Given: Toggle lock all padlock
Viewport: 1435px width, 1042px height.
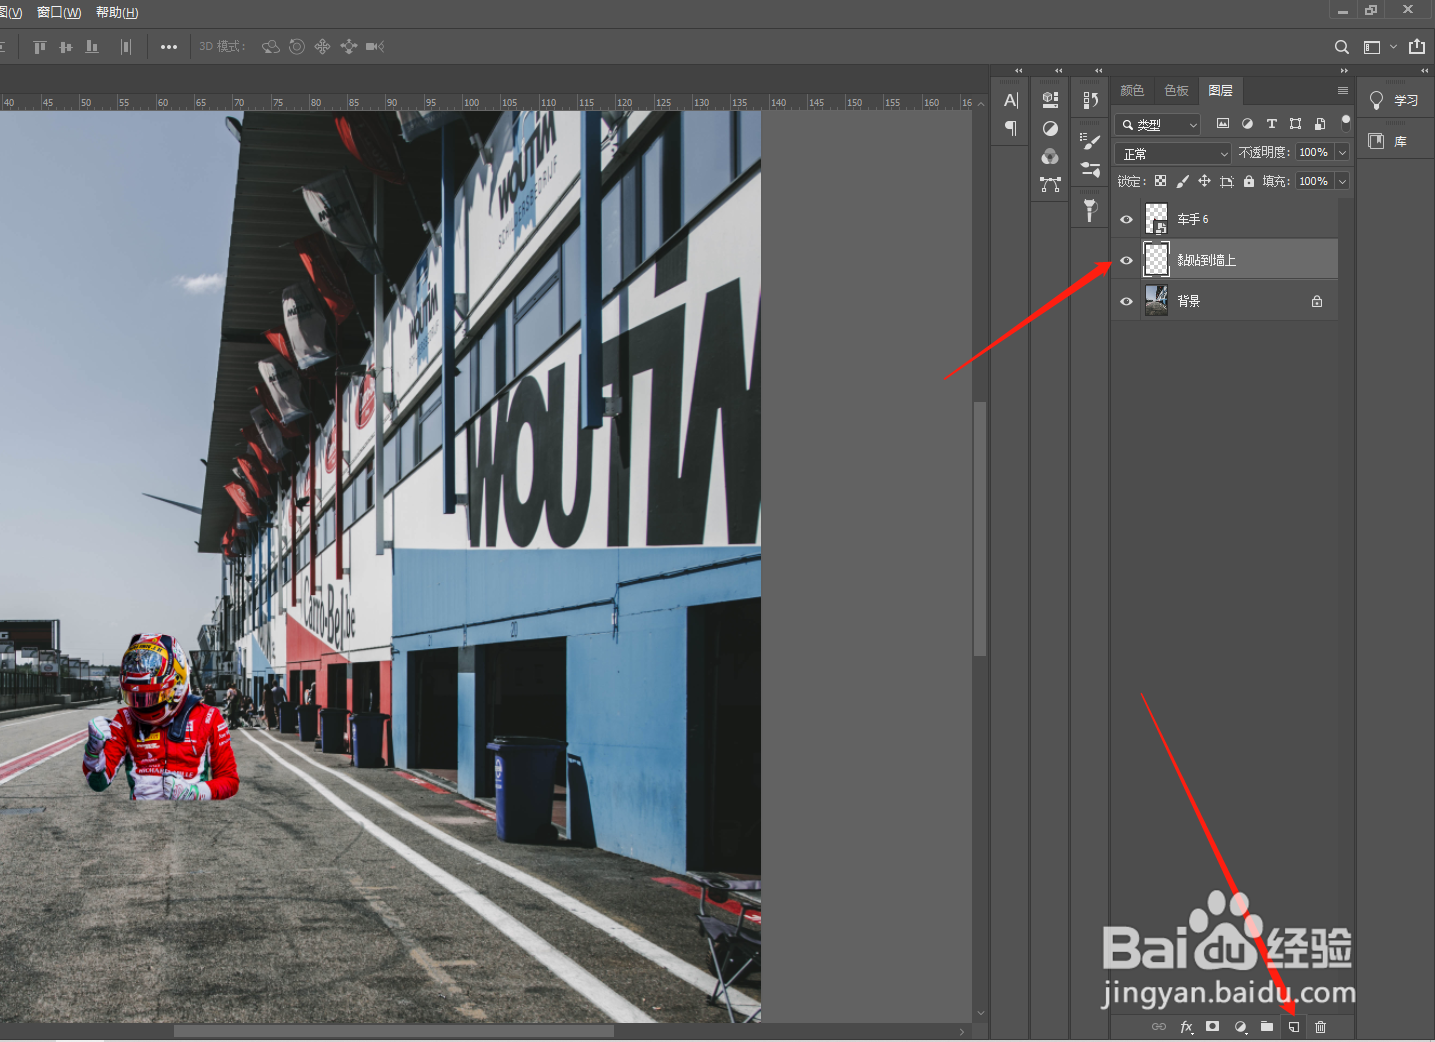Looking at the screenshot, I should [1249, 181].
